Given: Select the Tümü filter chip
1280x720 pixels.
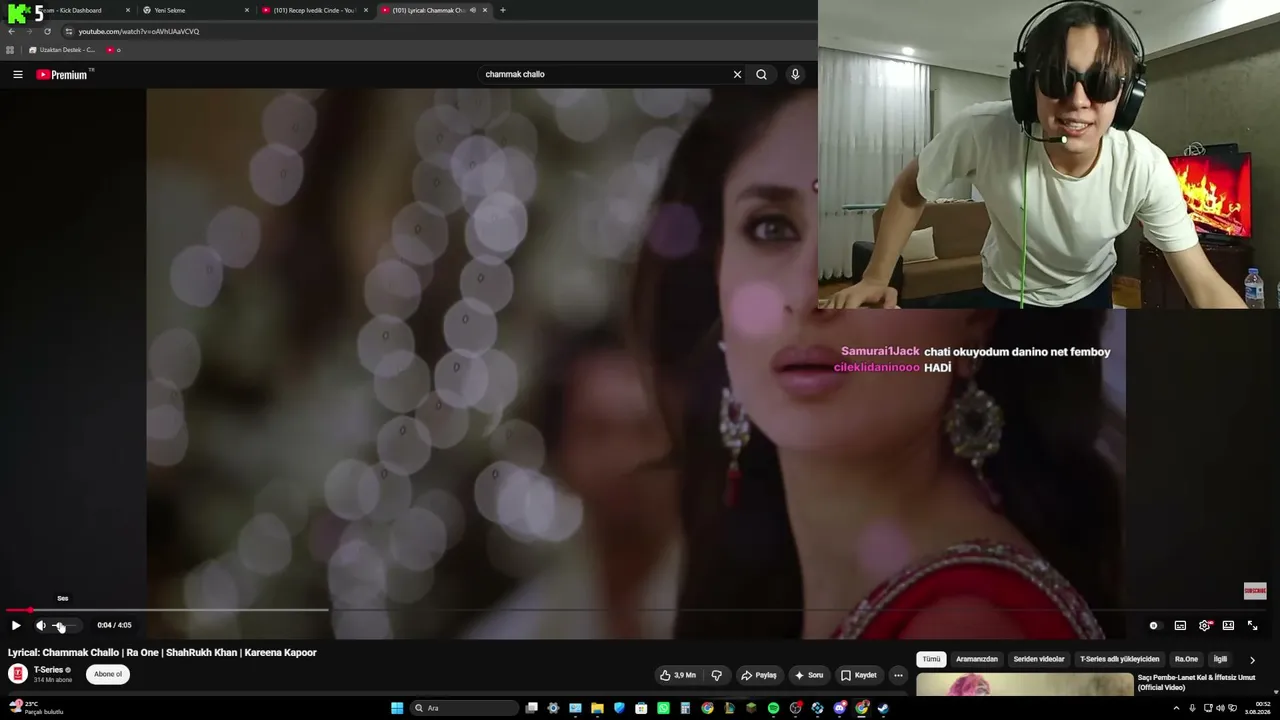Looking at the screenshot, I should pyautogui.click(x=931, y=659).
